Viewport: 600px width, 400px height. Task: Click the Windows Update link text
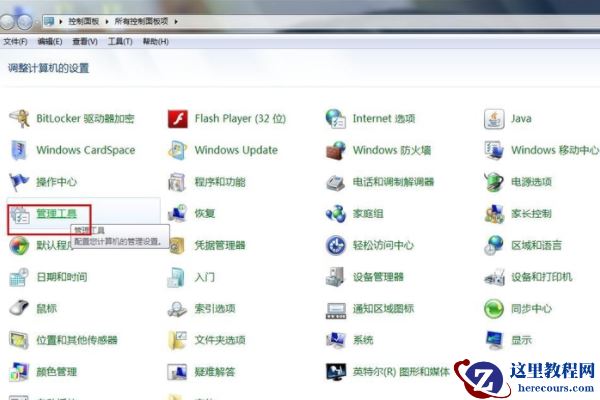(236, 150)
